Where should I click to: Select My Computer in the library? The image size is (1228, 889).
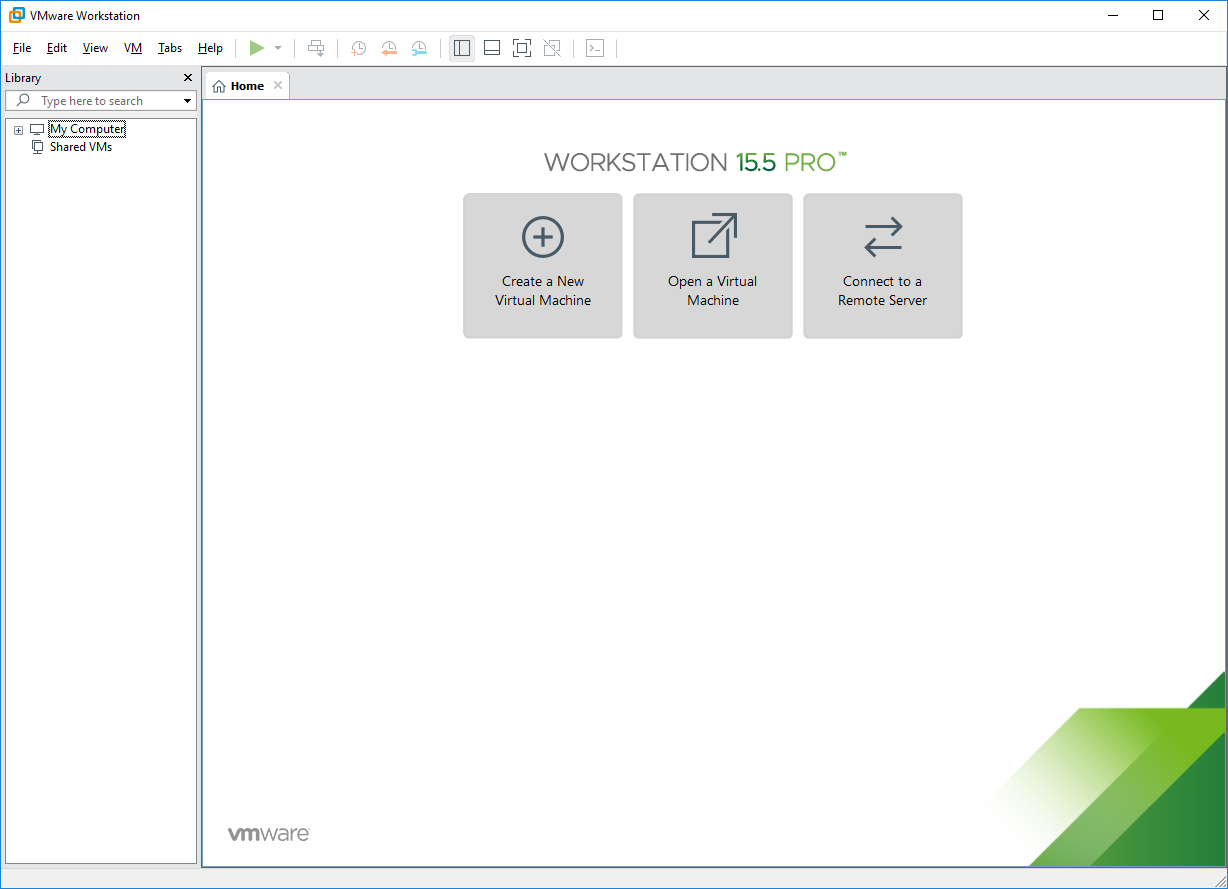[x=87, y=129]
